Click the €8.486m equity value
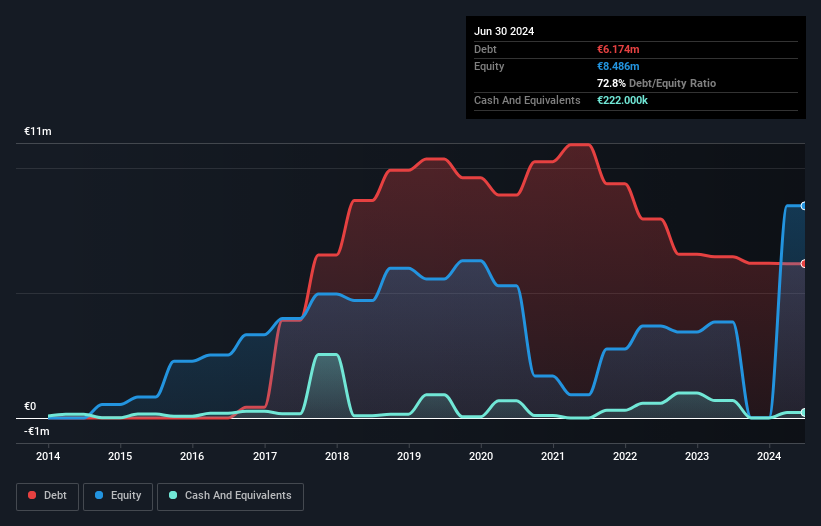Image resolution: width=821 pixels, height=526 pixels. click(618, 66)
